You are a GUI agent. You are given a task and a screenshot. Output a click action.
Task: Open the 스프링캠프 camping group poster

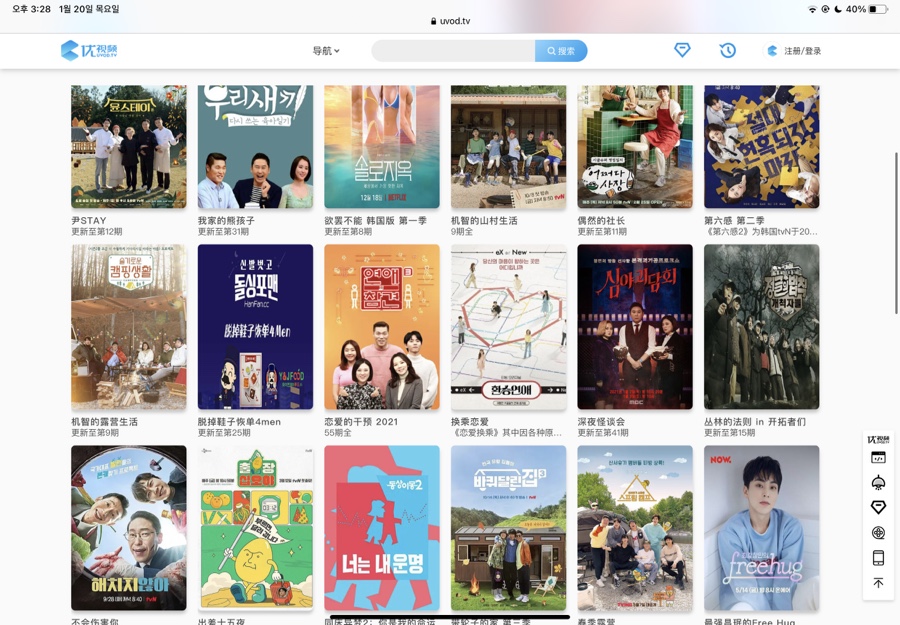(635, 527)
